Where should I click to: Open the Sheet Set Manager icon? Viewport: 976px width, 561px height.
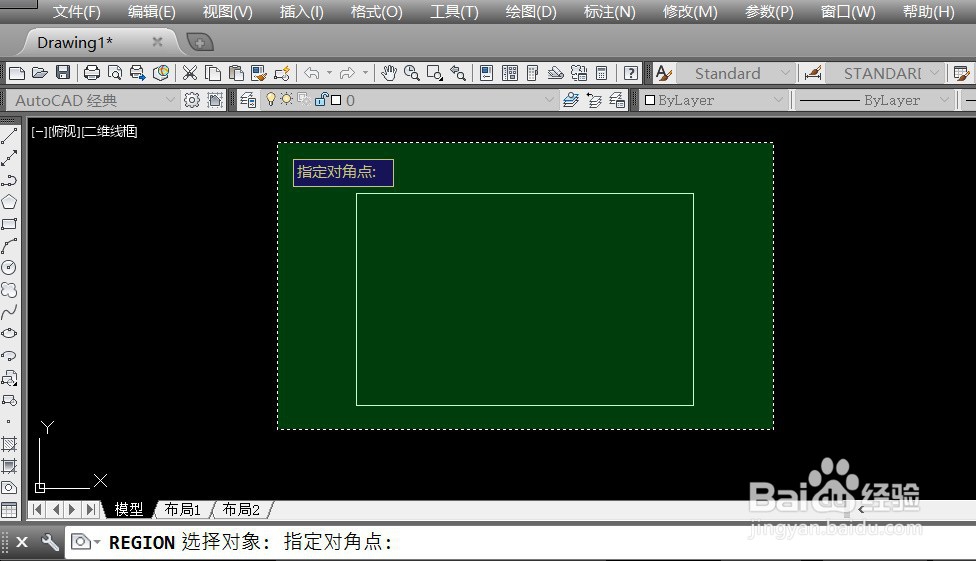coord(555,73)
